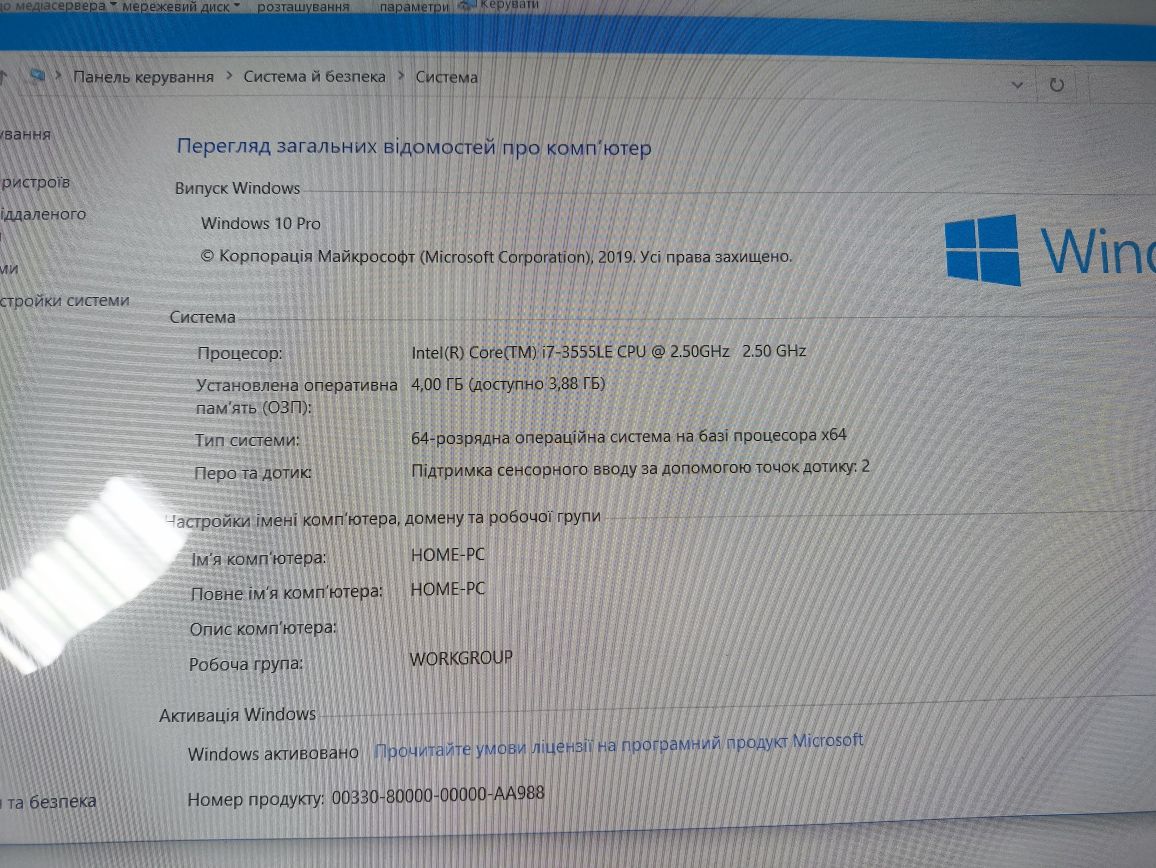Click the 'Випуск Windows' section heading
Image resolution: width=1156 pixels, height=868 pixels.
coord(237,188)
